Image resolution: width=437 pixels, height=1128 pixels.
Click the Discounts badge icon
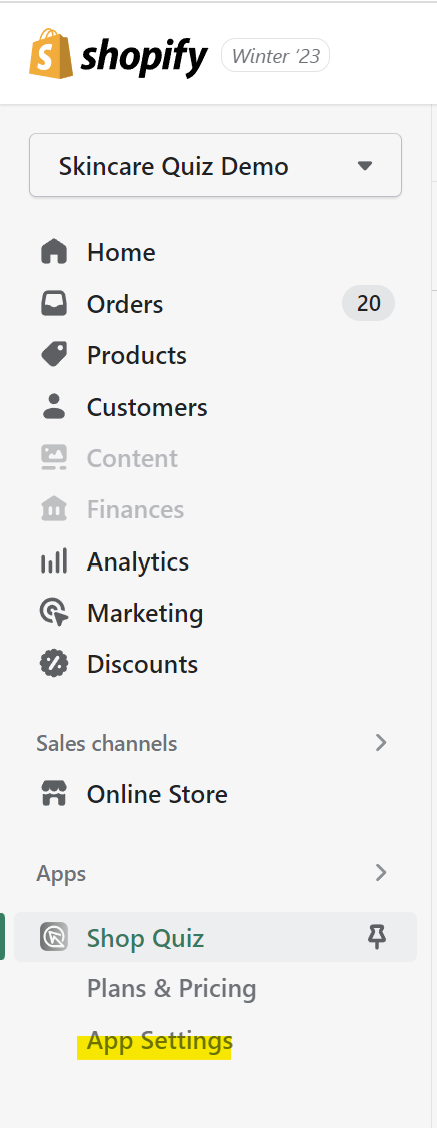pos(54,664)
